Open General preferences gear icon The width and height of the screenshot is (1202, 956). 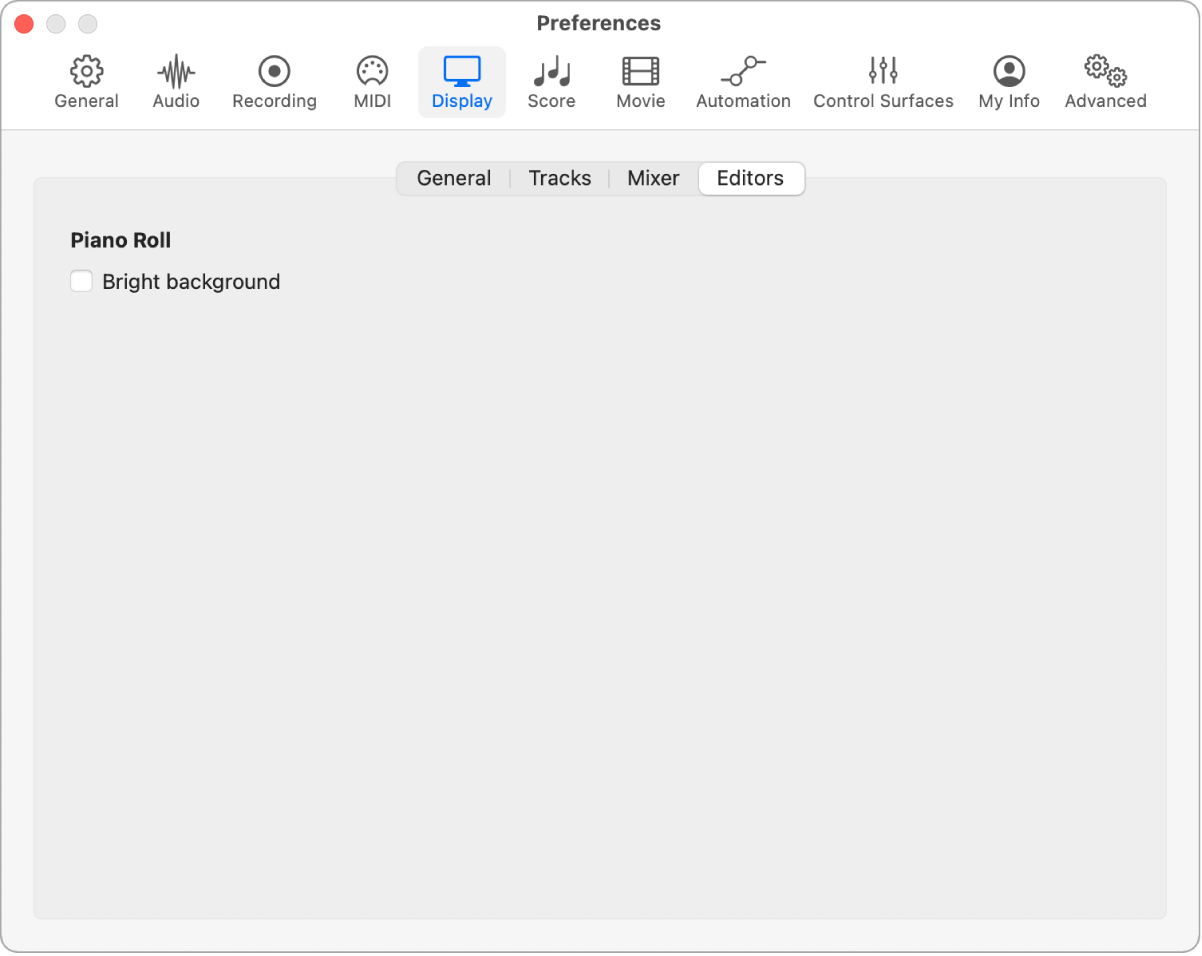[87, 71]
